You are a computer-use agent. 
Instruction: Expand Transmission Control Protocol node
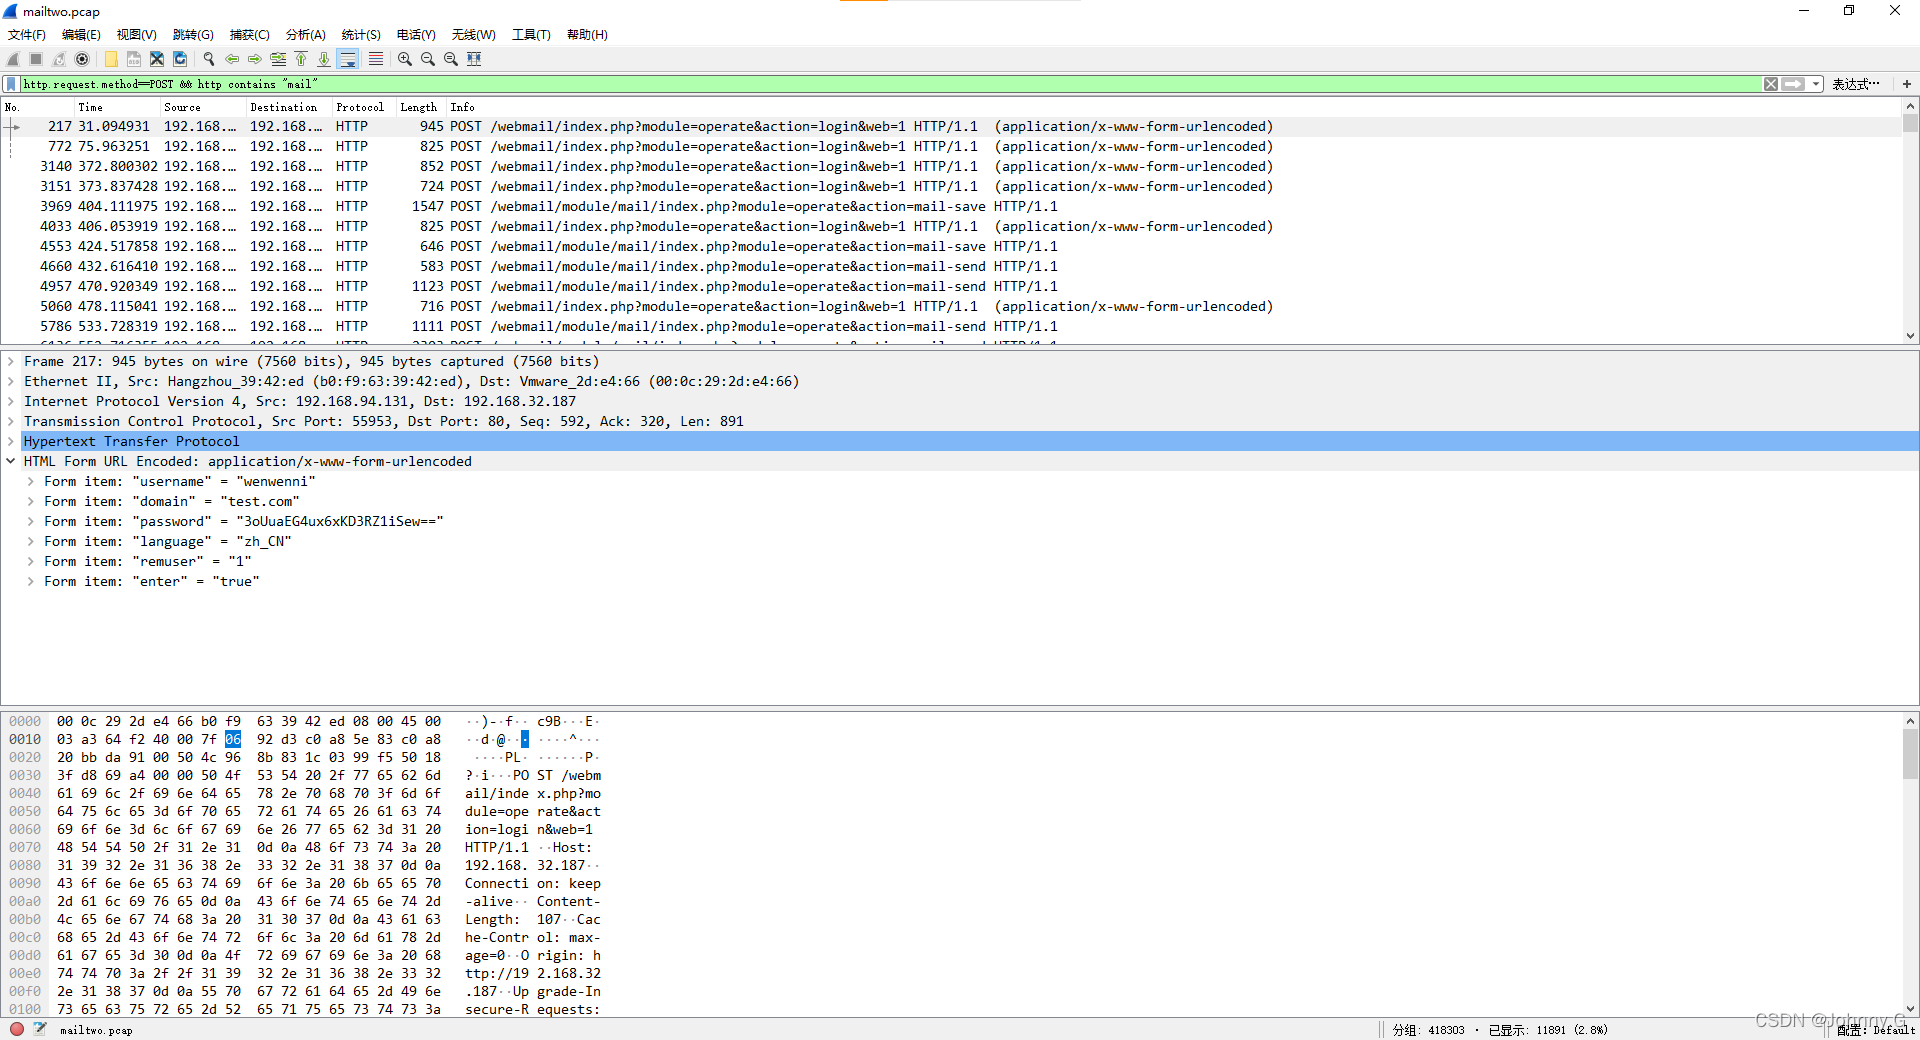[11, 422]
